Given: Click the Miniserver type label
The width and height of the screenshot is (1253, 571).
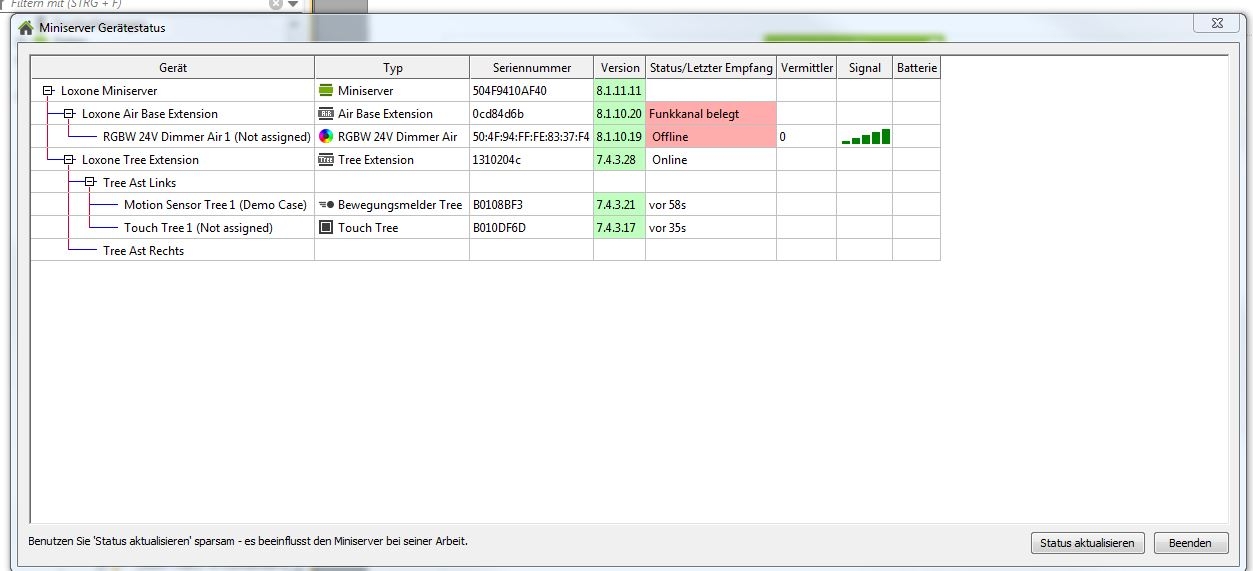Looking at the screenshot, I should click(366, 91).
